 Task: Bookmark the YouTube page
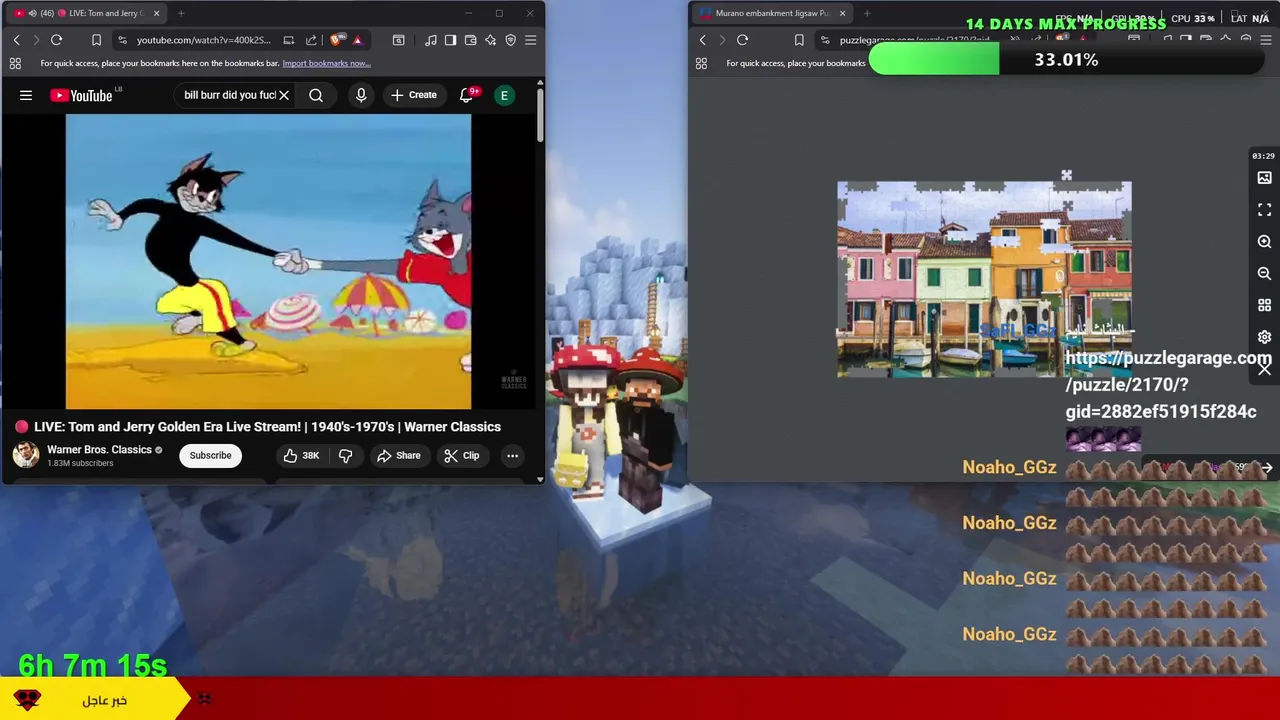coord(96,40)
